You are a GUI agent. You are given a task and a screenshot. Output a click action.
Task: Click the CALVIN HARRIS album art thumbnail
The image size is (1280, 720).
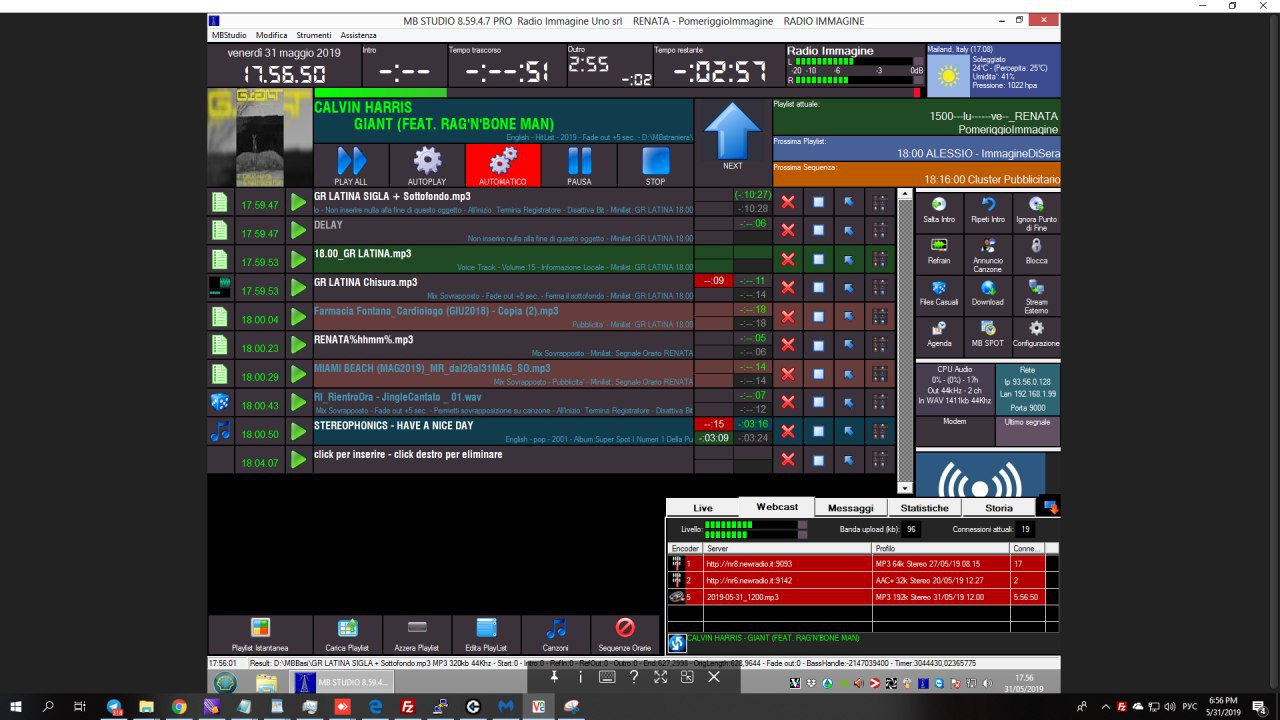click(x=260, y=138)
